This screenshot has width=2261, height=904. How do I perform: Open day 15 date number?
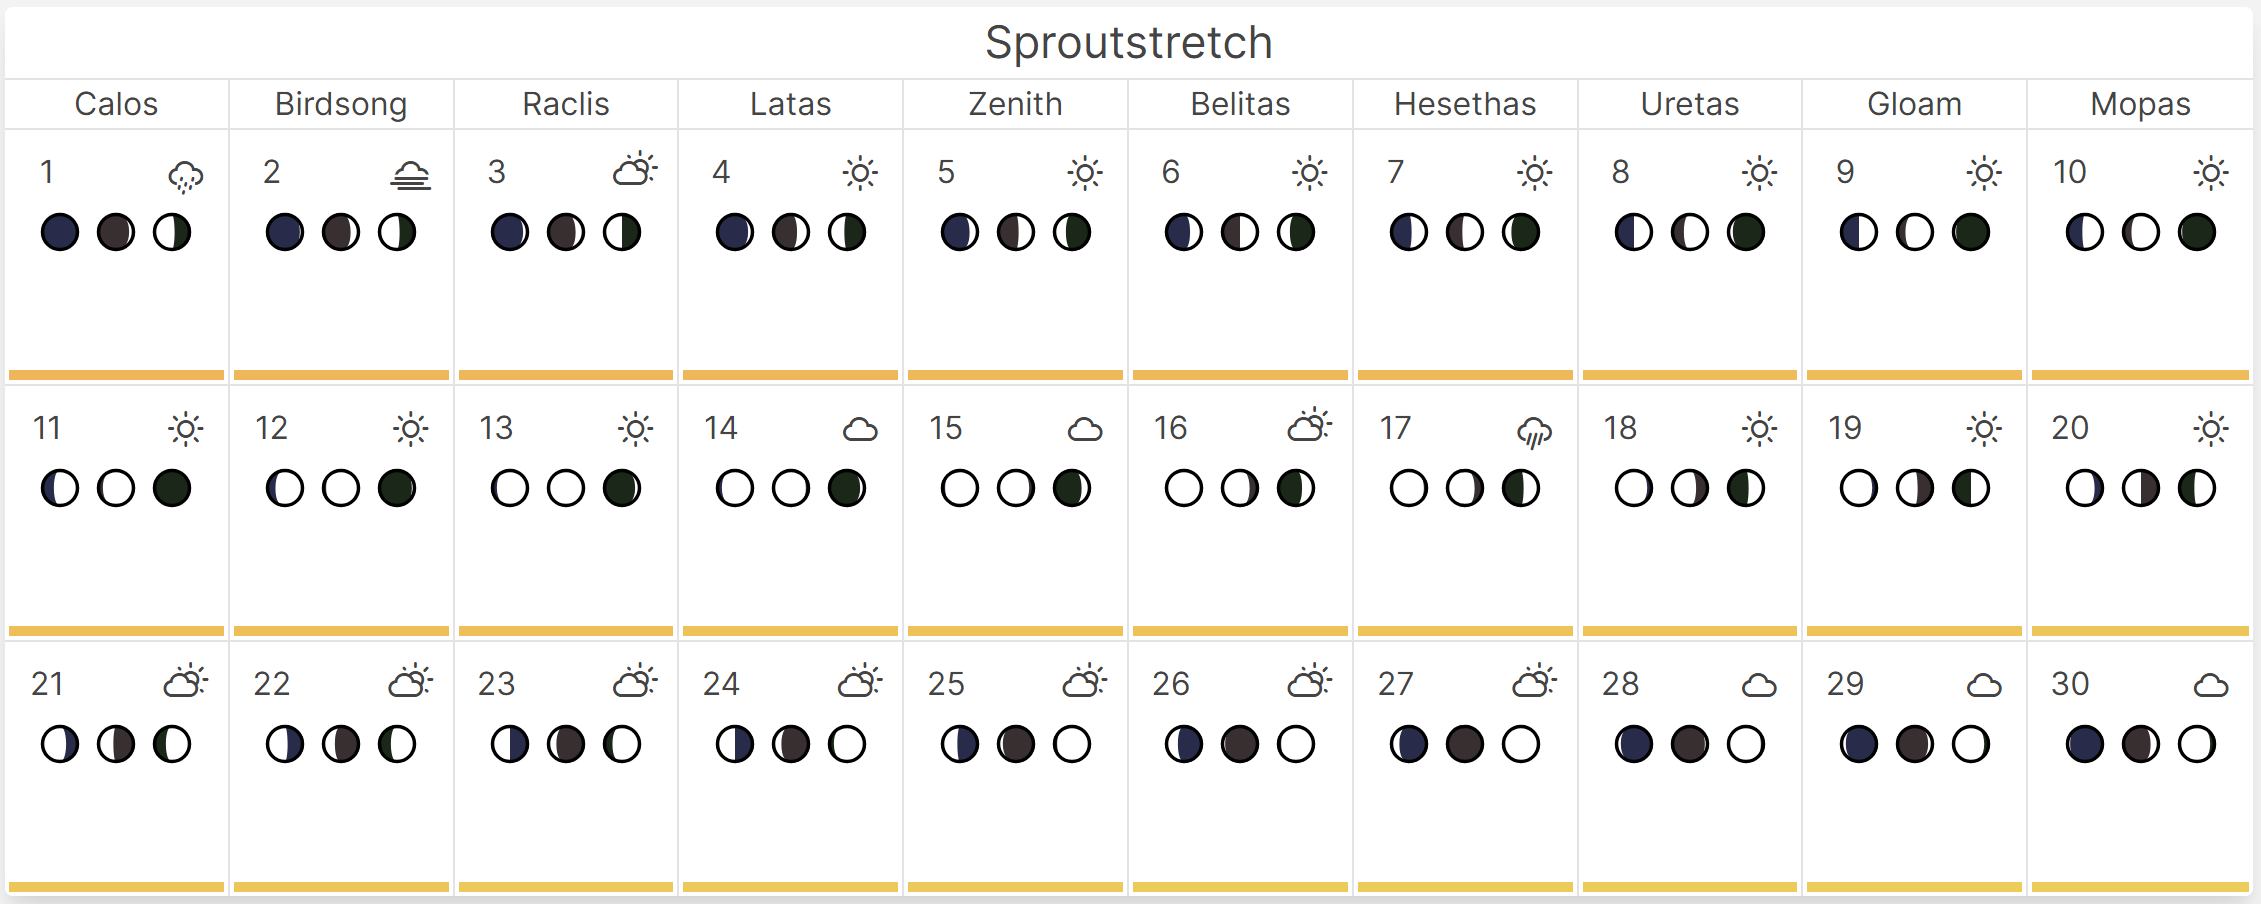(x=945, y=428)
